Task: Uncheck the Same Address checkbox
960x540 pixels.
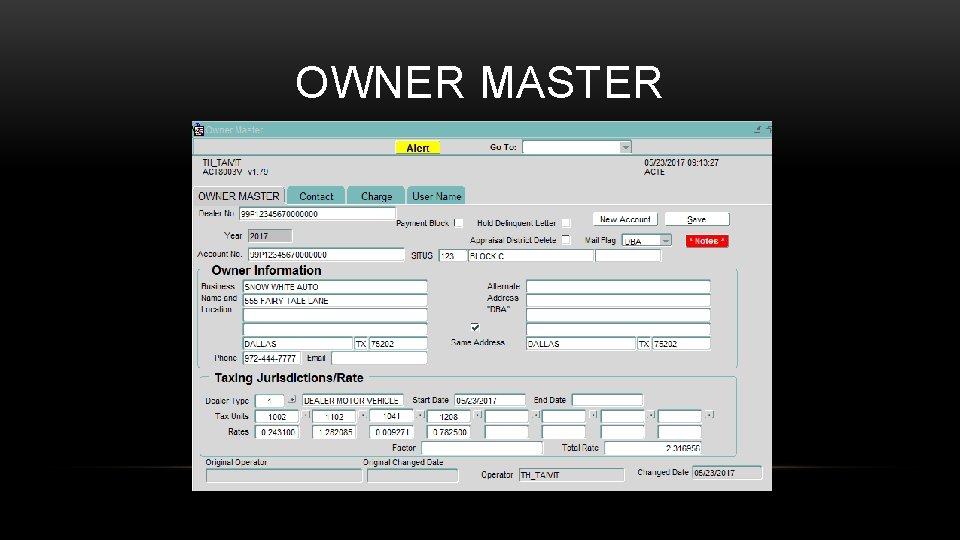Action: click(474, 328)
